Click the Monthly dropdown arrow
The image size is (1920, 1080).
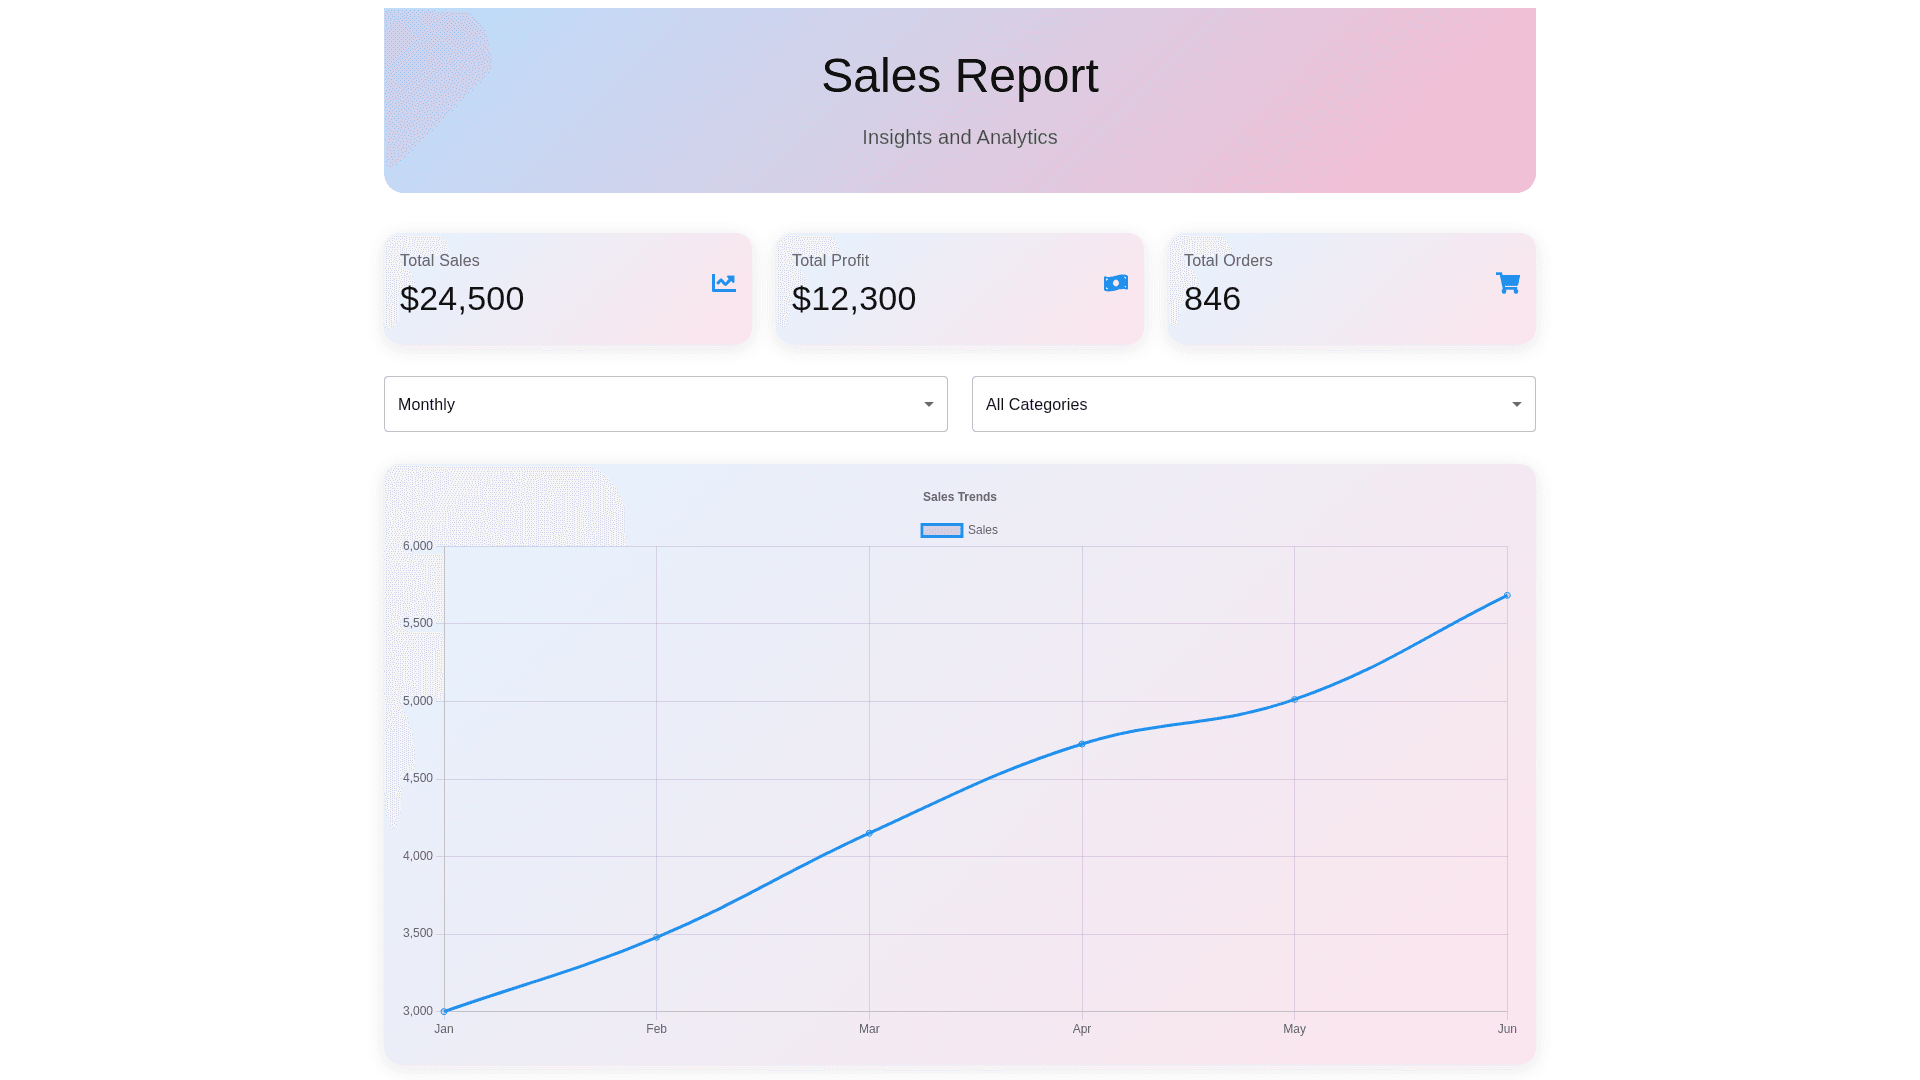pyautogui.click(x=928, y=404)
